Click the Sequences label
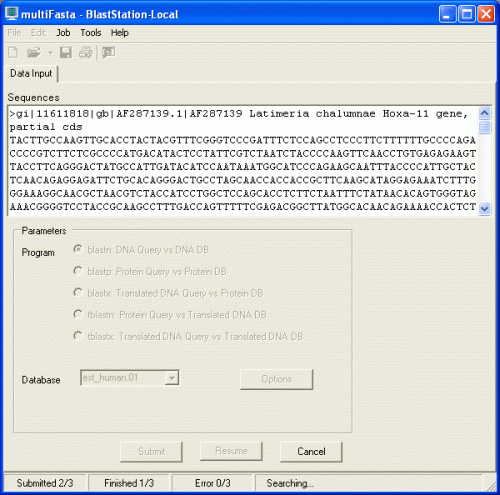 pyautogui.click(x=33, y=97)
